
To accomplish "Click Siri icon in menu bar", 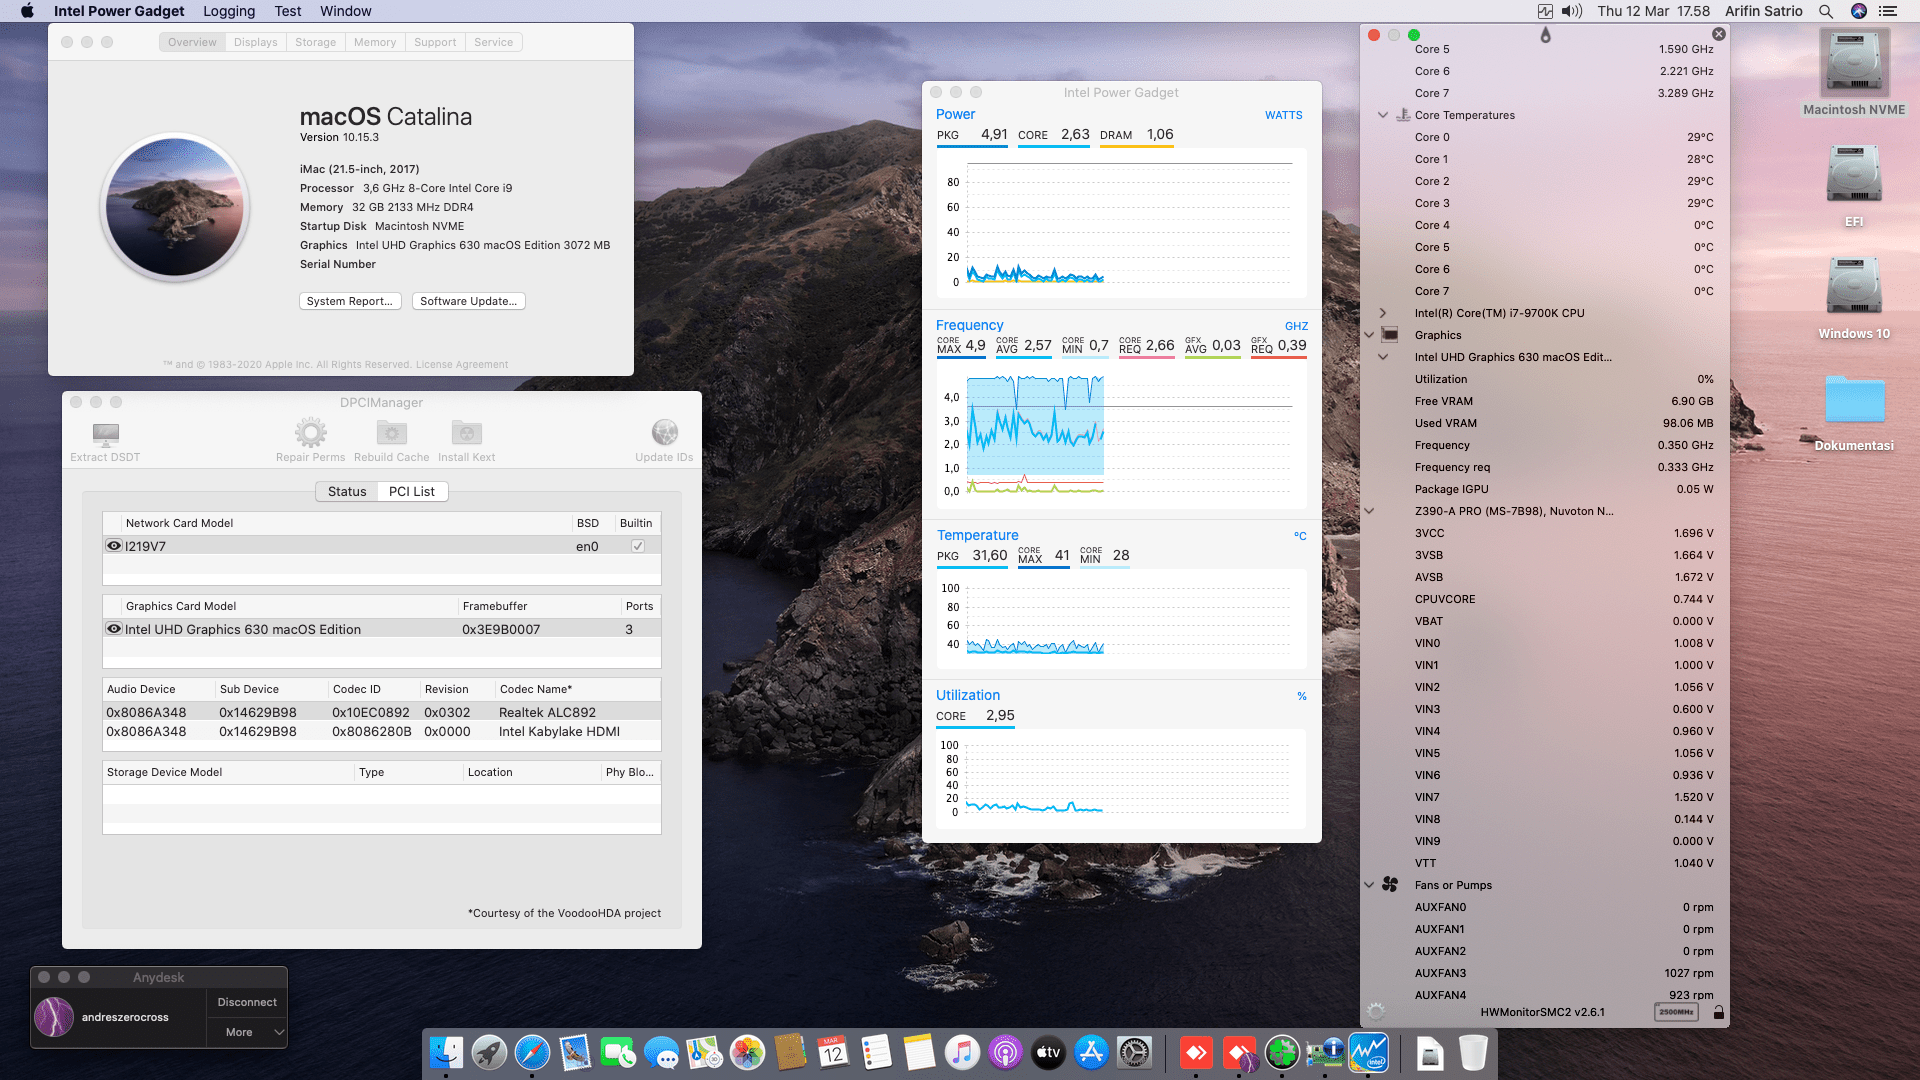I will tap(1859, 11).
